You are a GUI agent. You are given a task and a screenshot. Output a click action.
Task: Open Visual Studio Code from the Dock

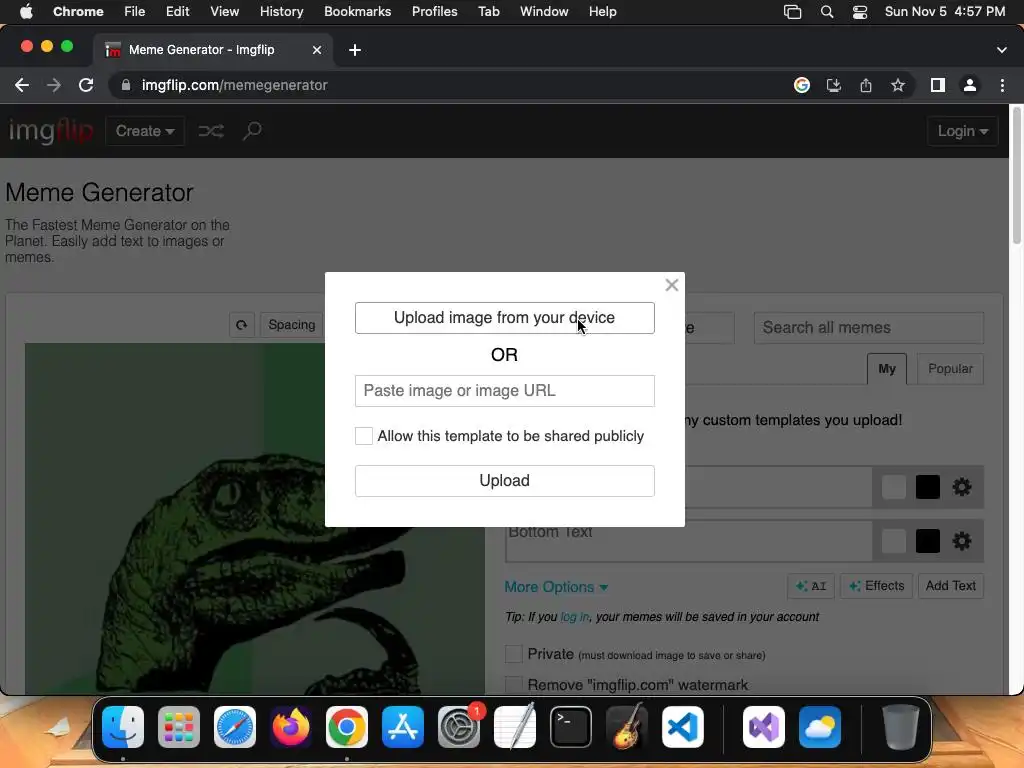click(682, 727)
